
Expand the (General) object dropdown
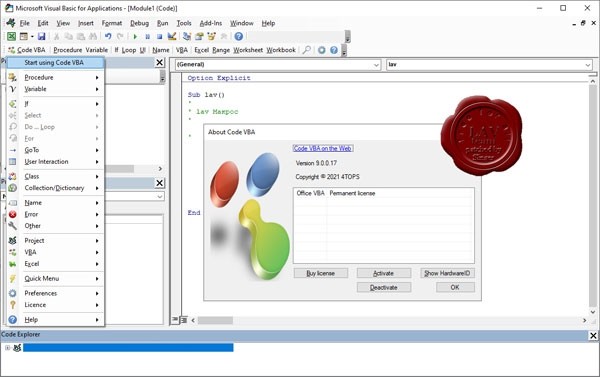pos(278,65)
